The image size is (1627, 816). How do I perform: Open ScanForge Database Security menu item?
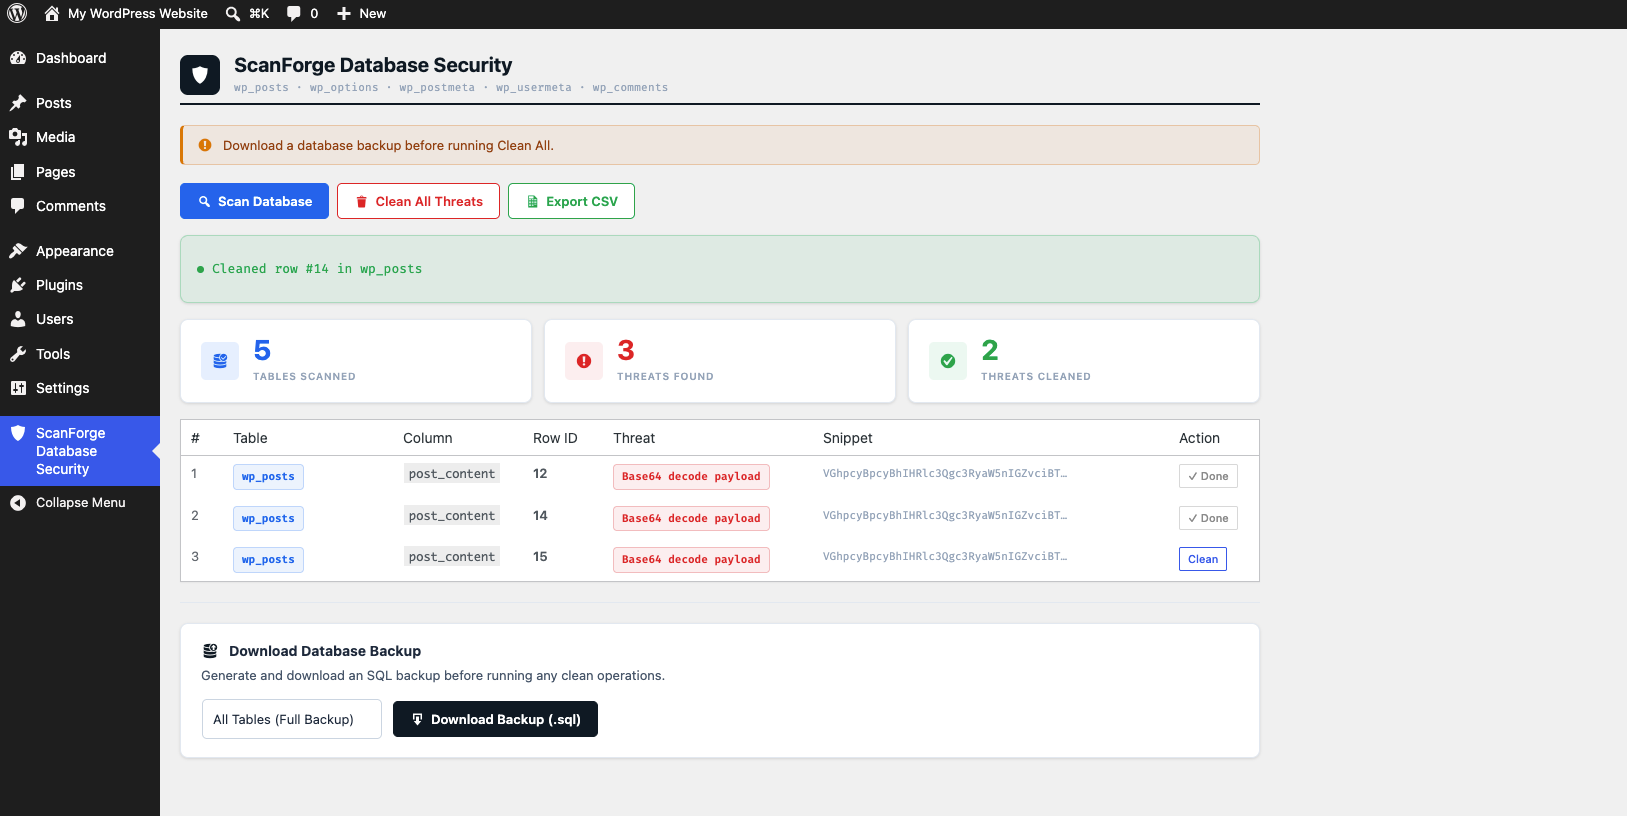pos(80,451)
